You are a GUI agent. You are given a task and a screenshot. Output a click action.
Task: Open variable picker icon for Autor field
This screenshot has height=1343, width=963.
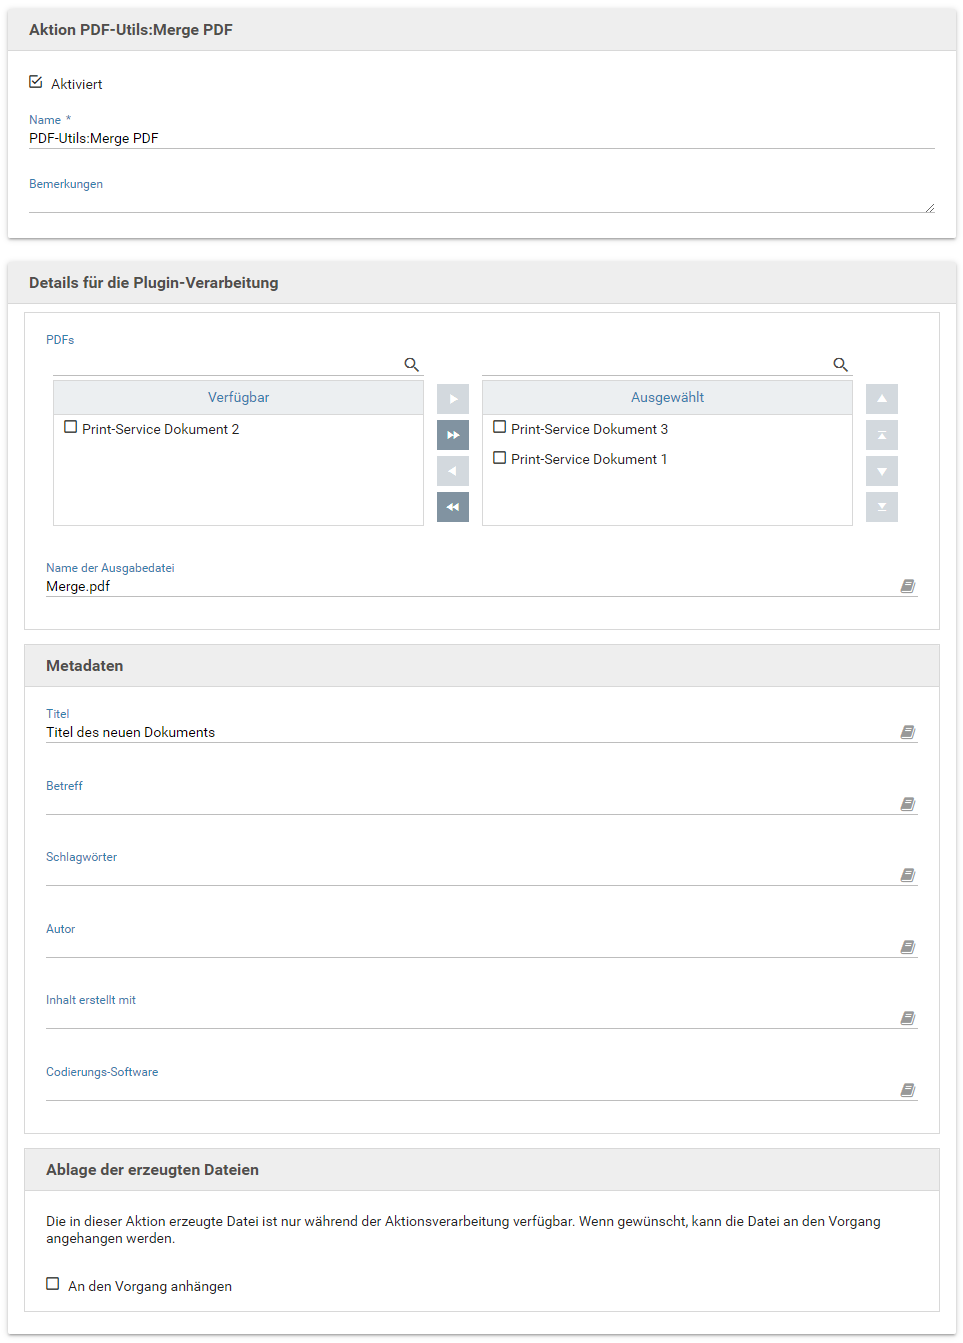pos(907,947)
